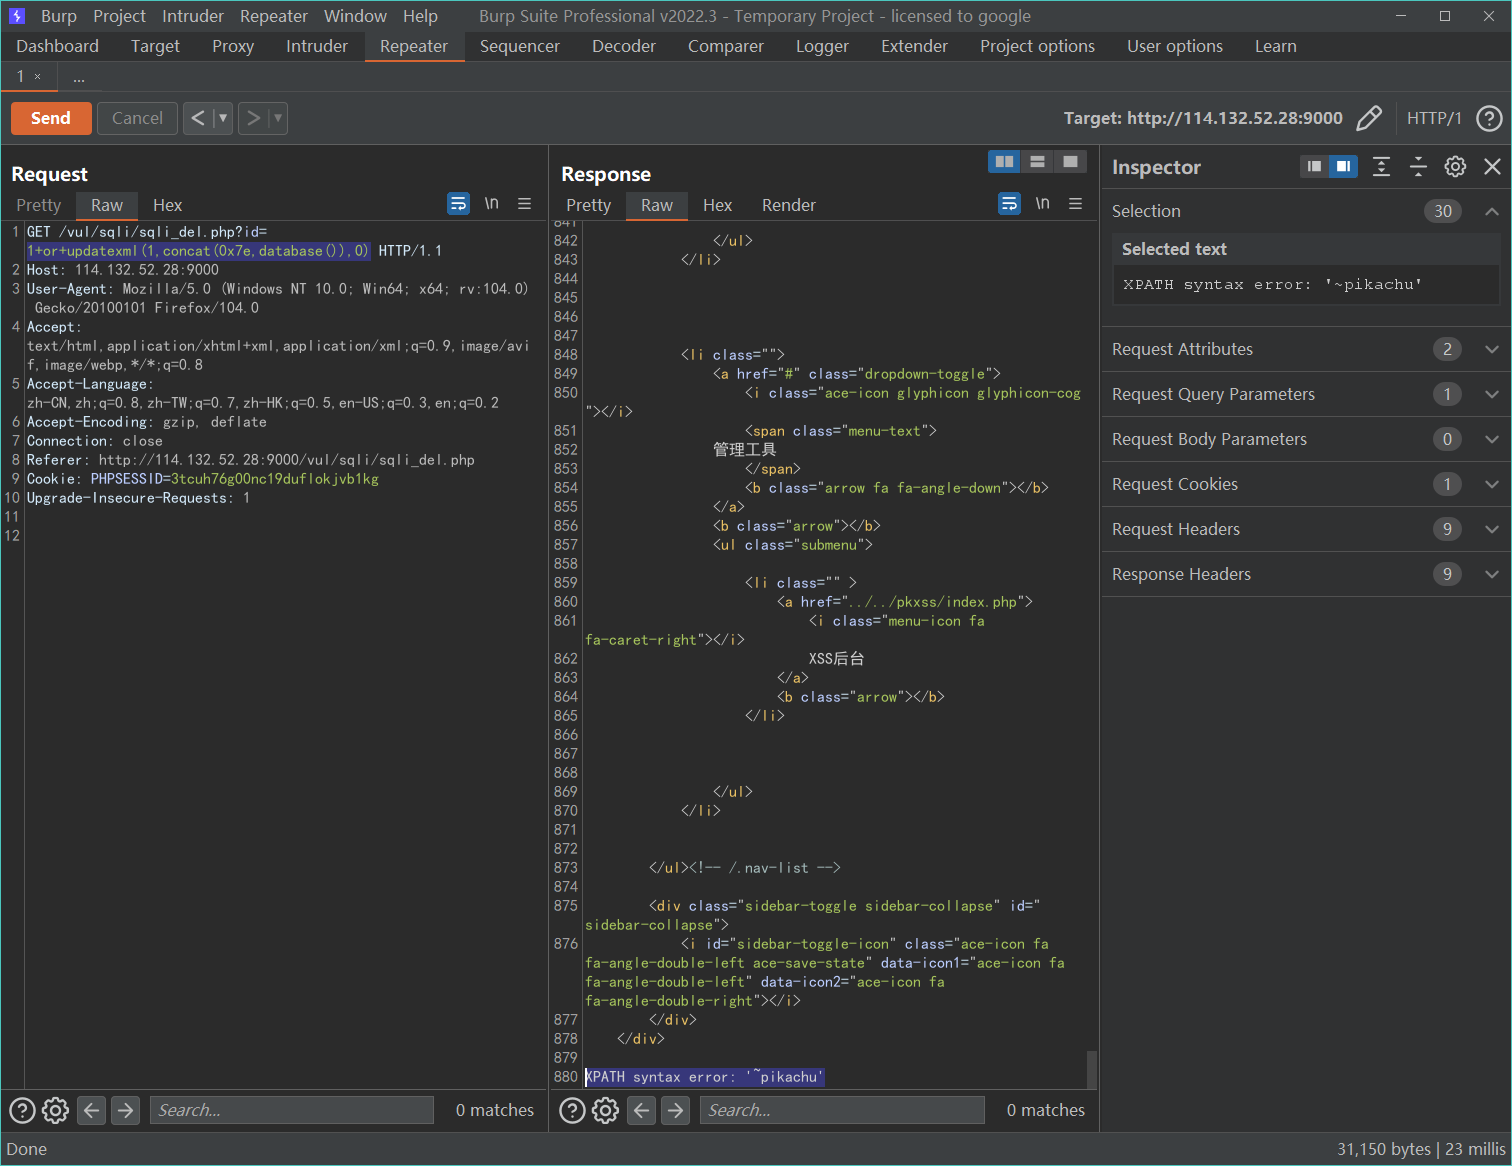
Task: Collapse all Inspector sections icon
Action: [1418, 166]
